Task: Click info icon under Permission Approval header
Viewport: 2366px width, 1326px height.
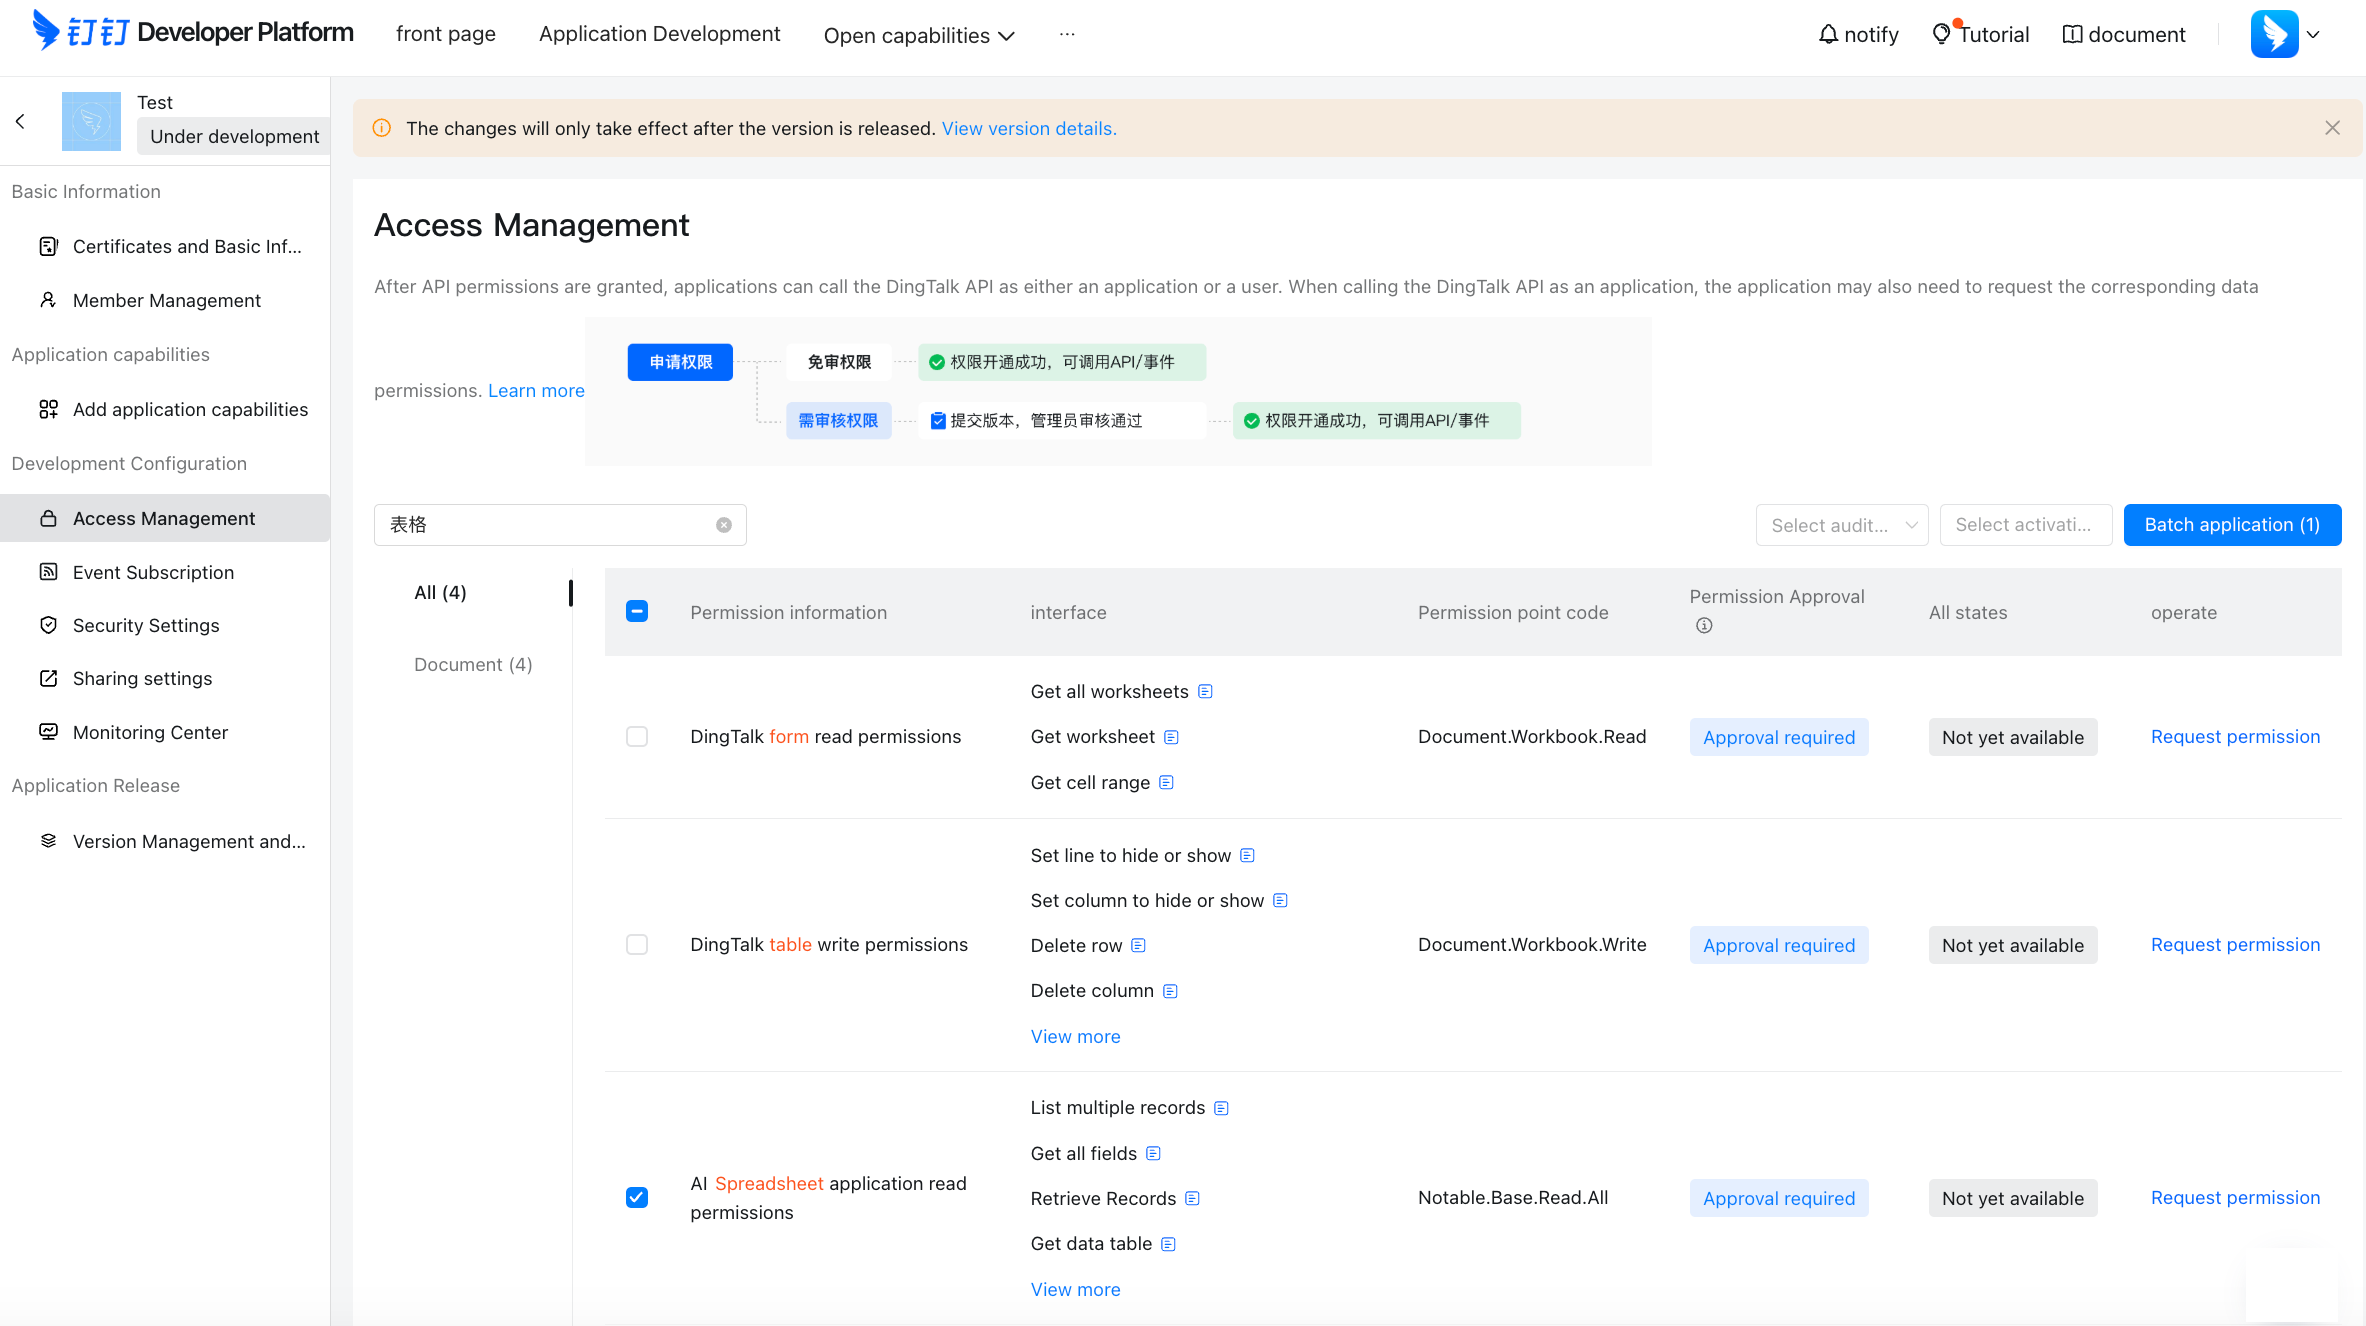Action: pyautogui.click(x=1704, y=625)
